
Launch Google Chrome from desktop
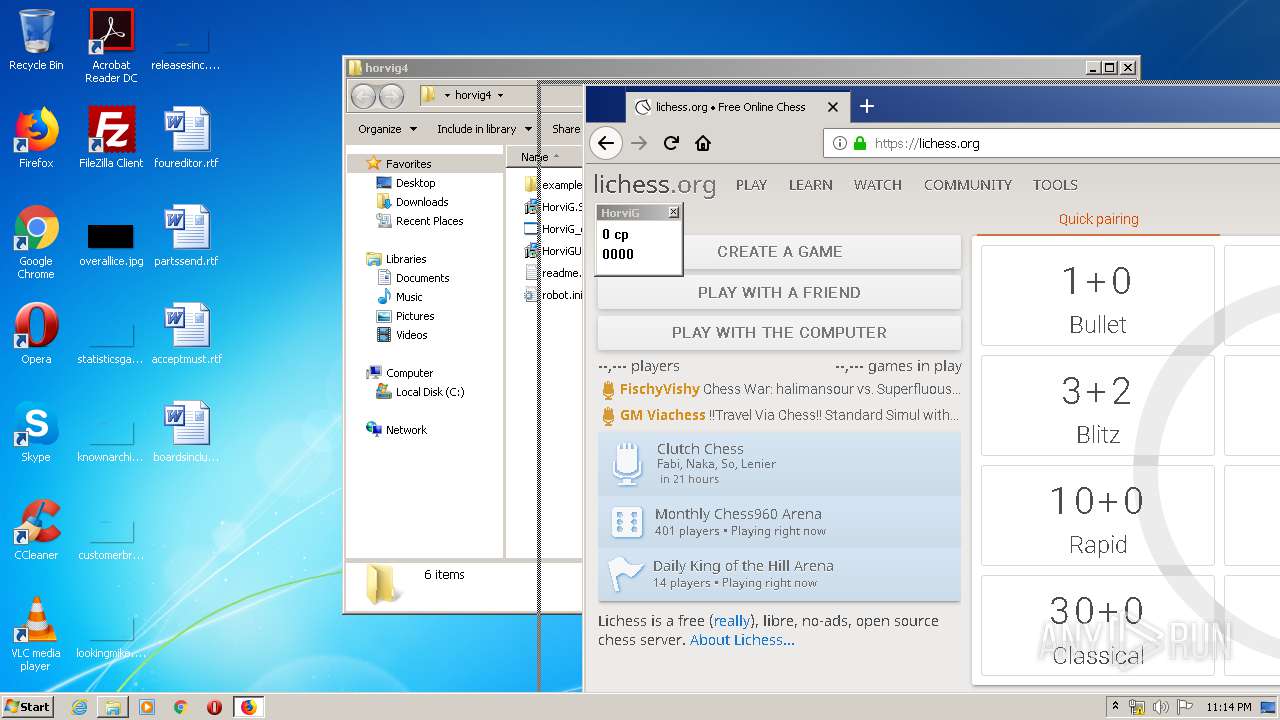pos(36,242)
